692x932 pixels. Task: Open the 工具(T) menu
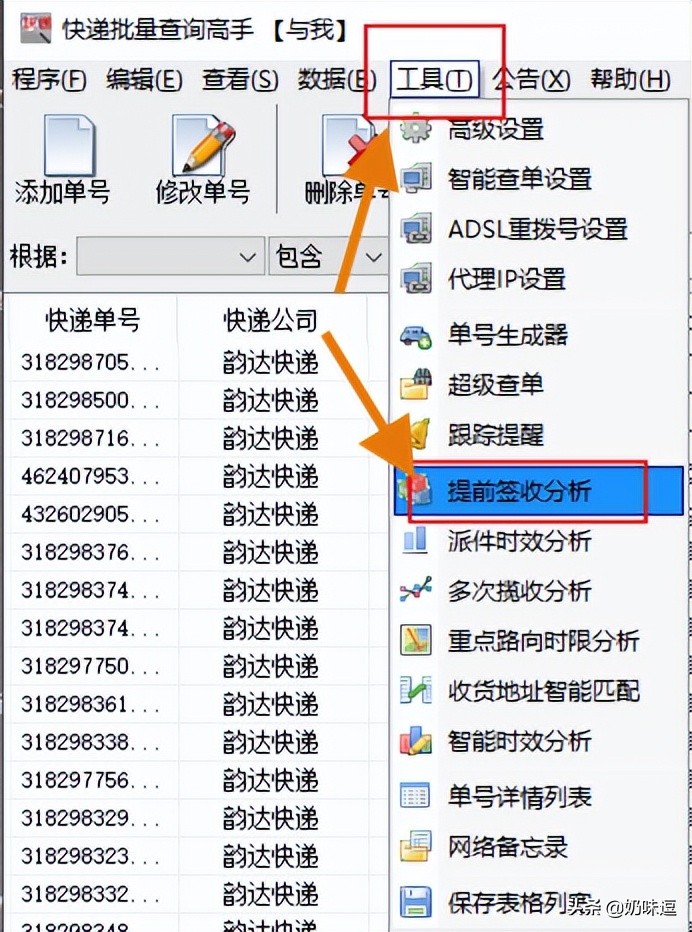435,80
